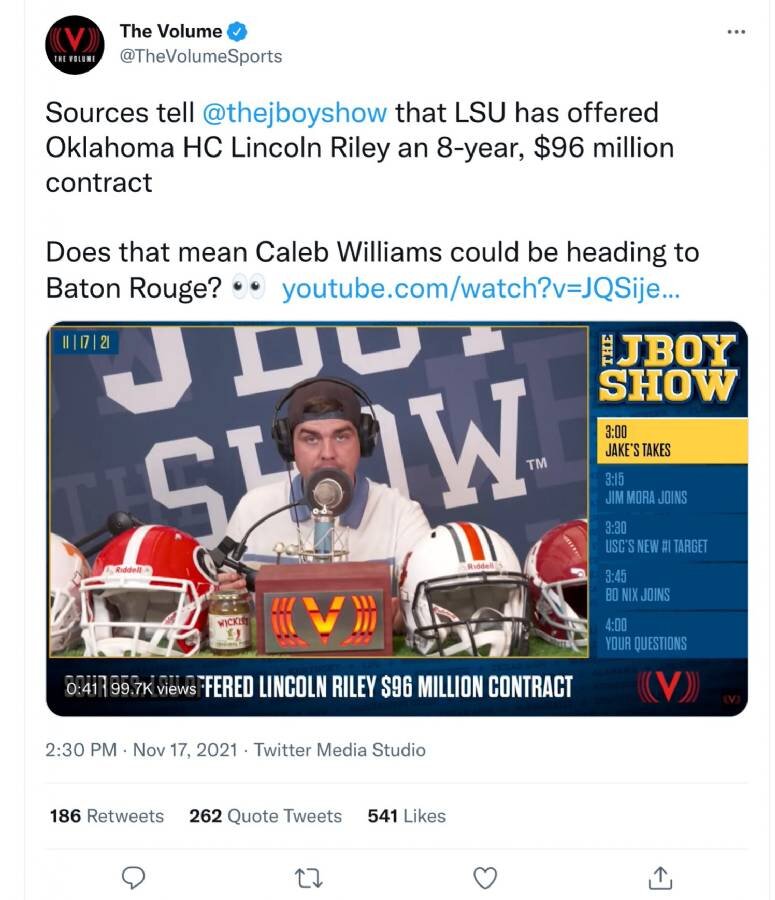Open @thejboyshow mention link
775x900 pixels.
coord(295,113)
